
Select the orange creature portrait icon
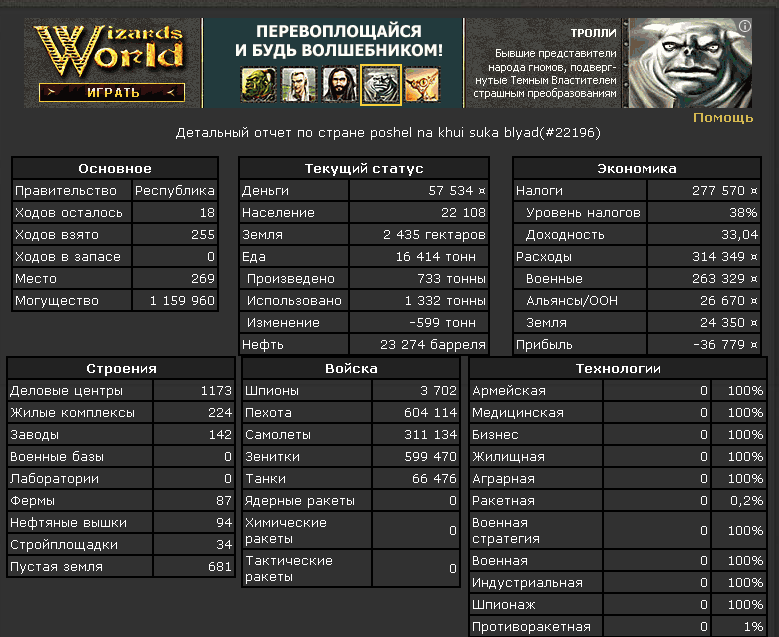tap(422, 85)
